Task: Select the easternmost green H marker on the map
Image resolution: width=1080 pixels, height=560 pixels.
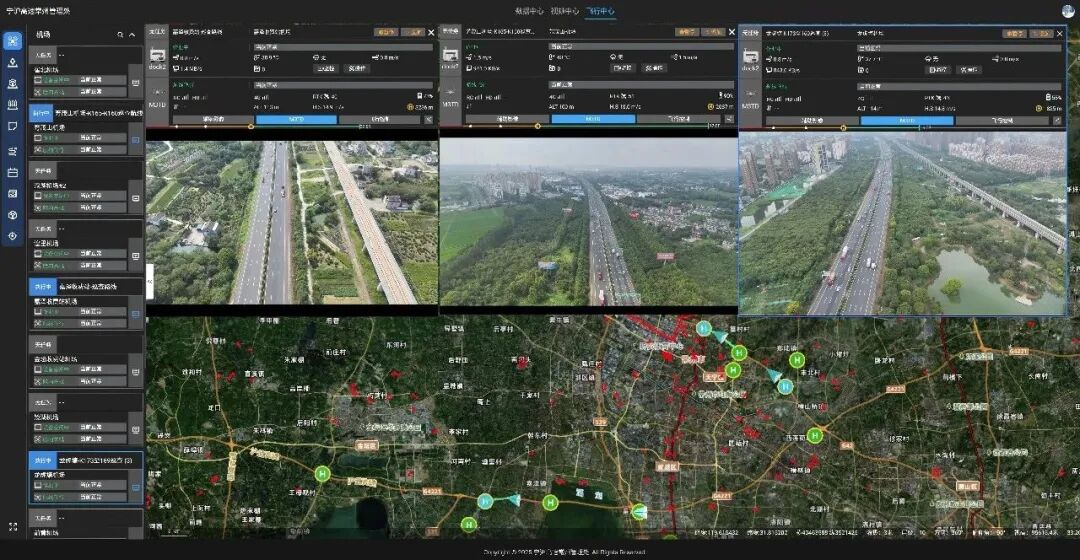Action: [x=815, y=435]
